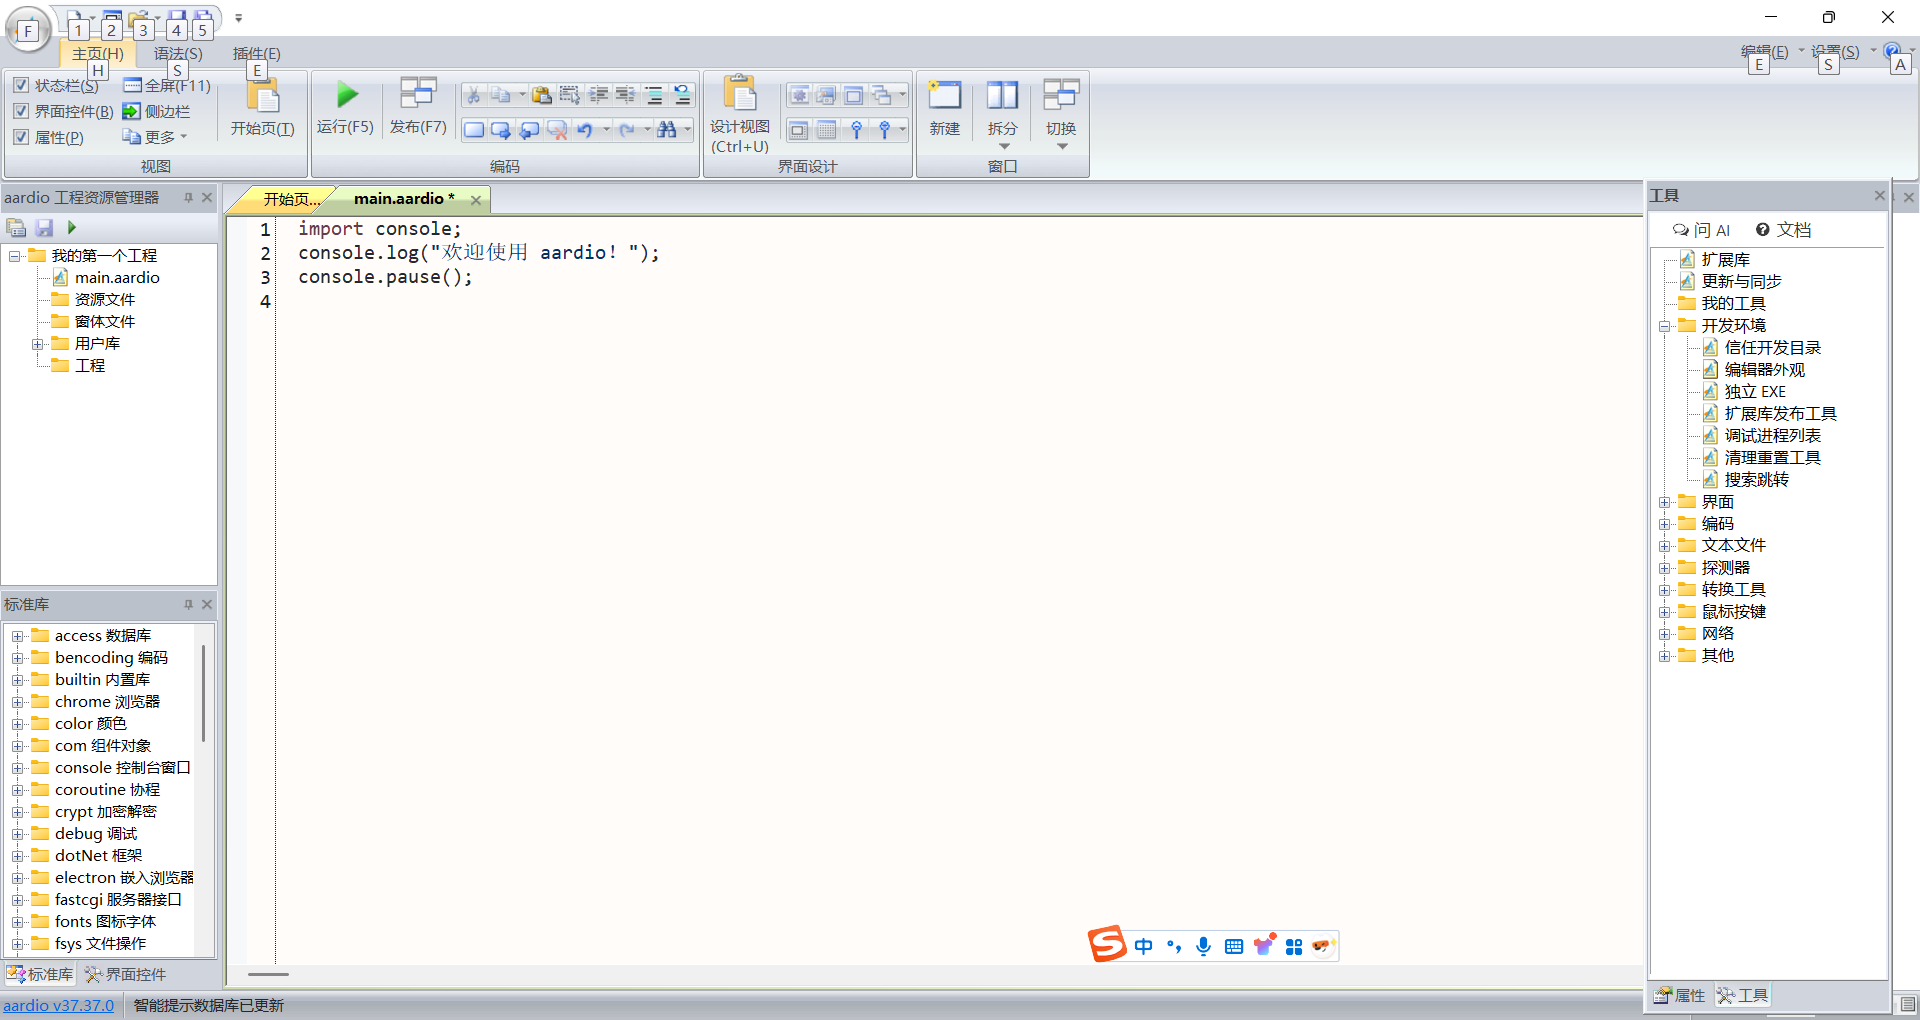
Task: Toggle the 属性(P) checkbox
Action: 21,137
